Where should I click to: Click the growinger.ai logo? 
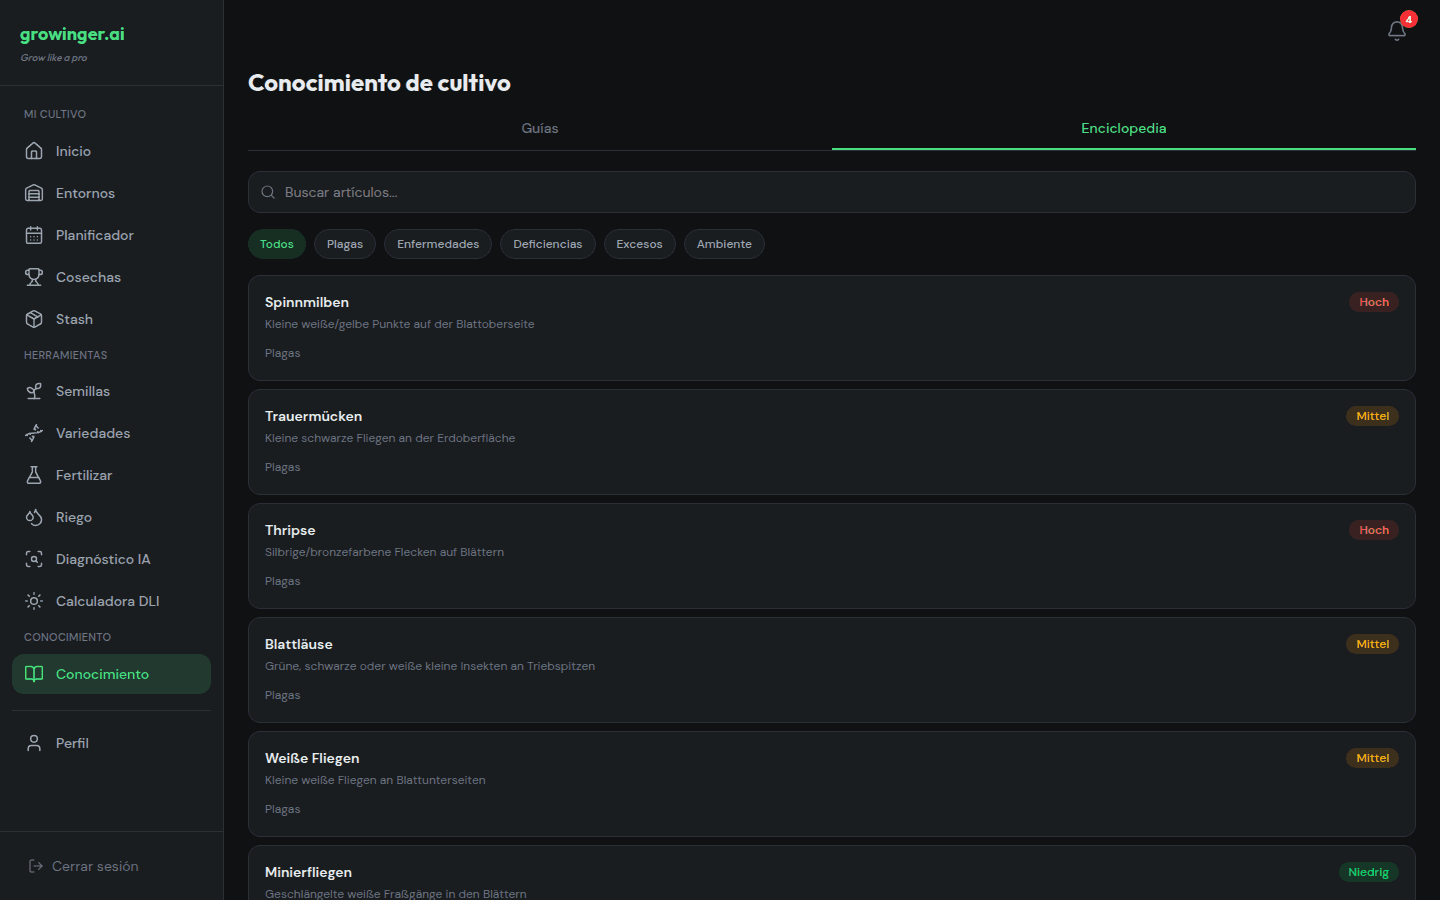72,34
